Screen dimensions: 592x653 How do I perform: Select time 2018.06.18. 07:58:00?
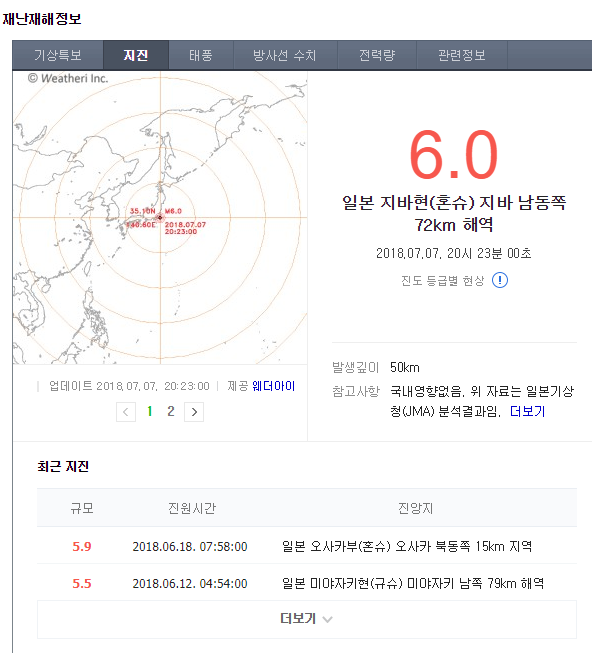pos(190,546)
